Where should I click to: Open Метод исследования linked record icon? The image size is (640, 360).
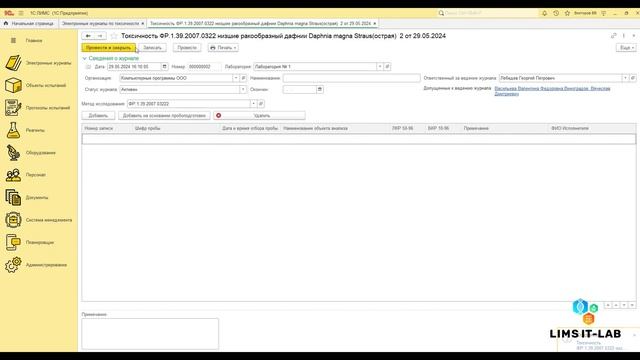(x=261, y=104)
